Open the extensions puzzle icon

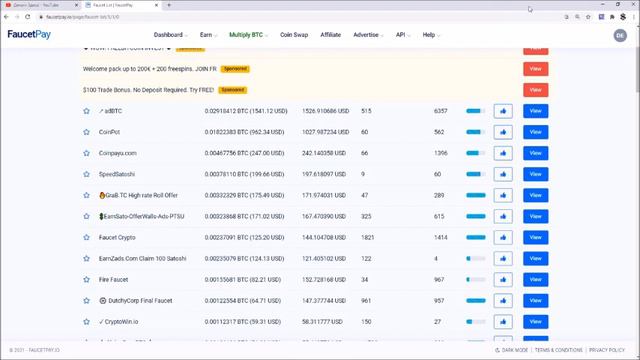pyautogui.click(x=612, y=17)
